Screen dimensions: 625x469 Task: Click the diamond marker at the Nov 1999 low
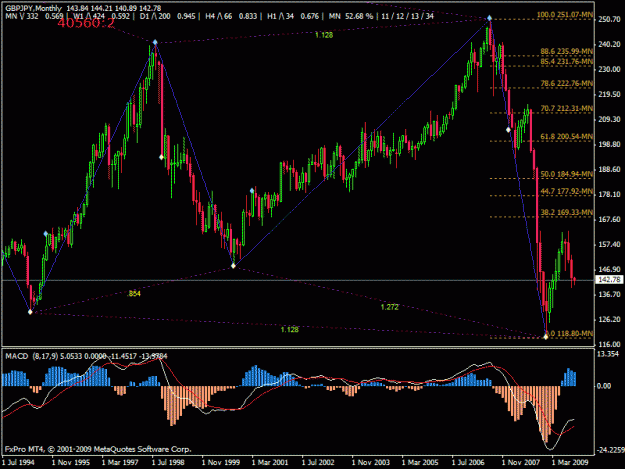(234, 266)
